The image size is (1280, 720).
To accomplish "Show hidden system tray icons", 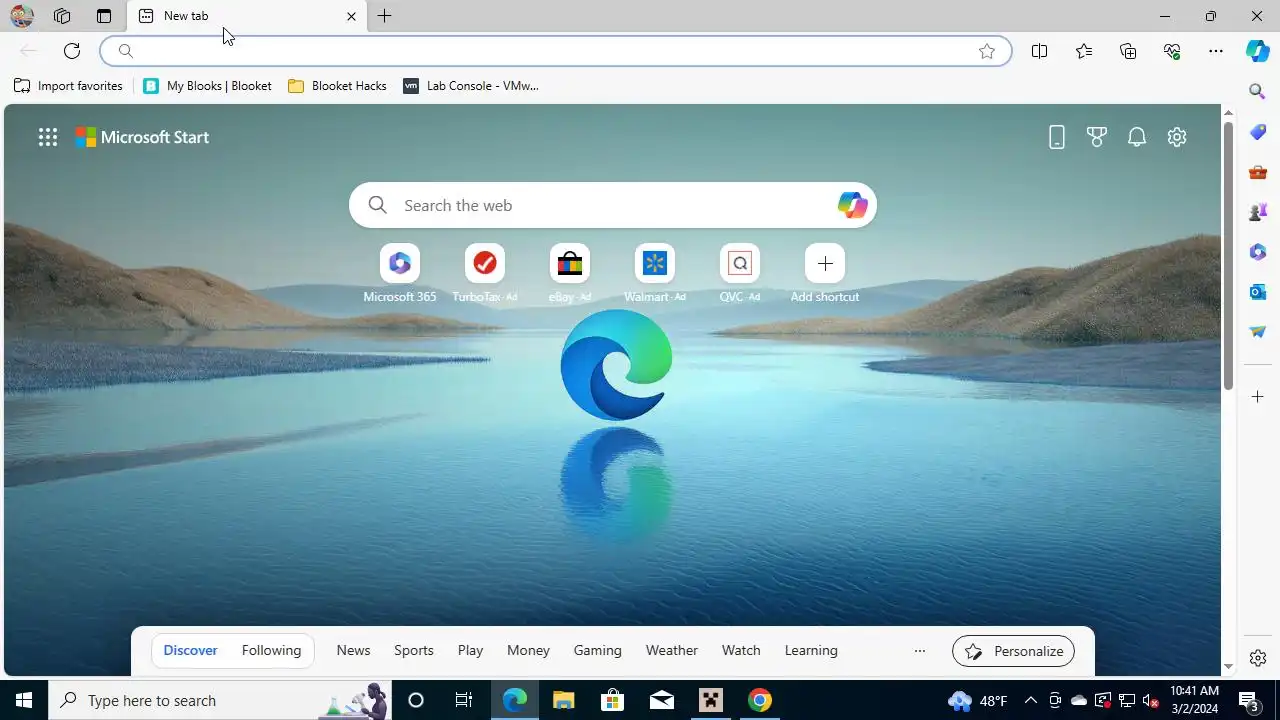I will [x=1031, y=700].
